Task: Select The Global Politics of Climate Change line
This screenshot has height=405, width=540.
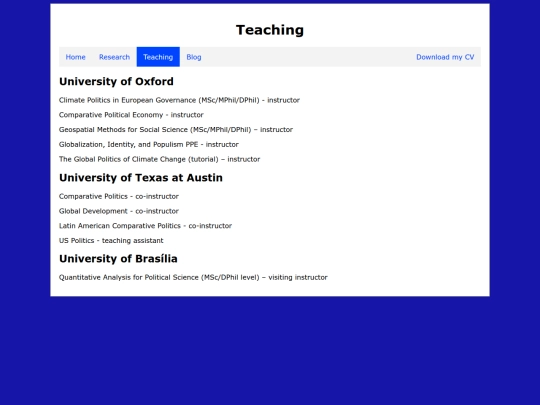Action: tap(159, 159)
